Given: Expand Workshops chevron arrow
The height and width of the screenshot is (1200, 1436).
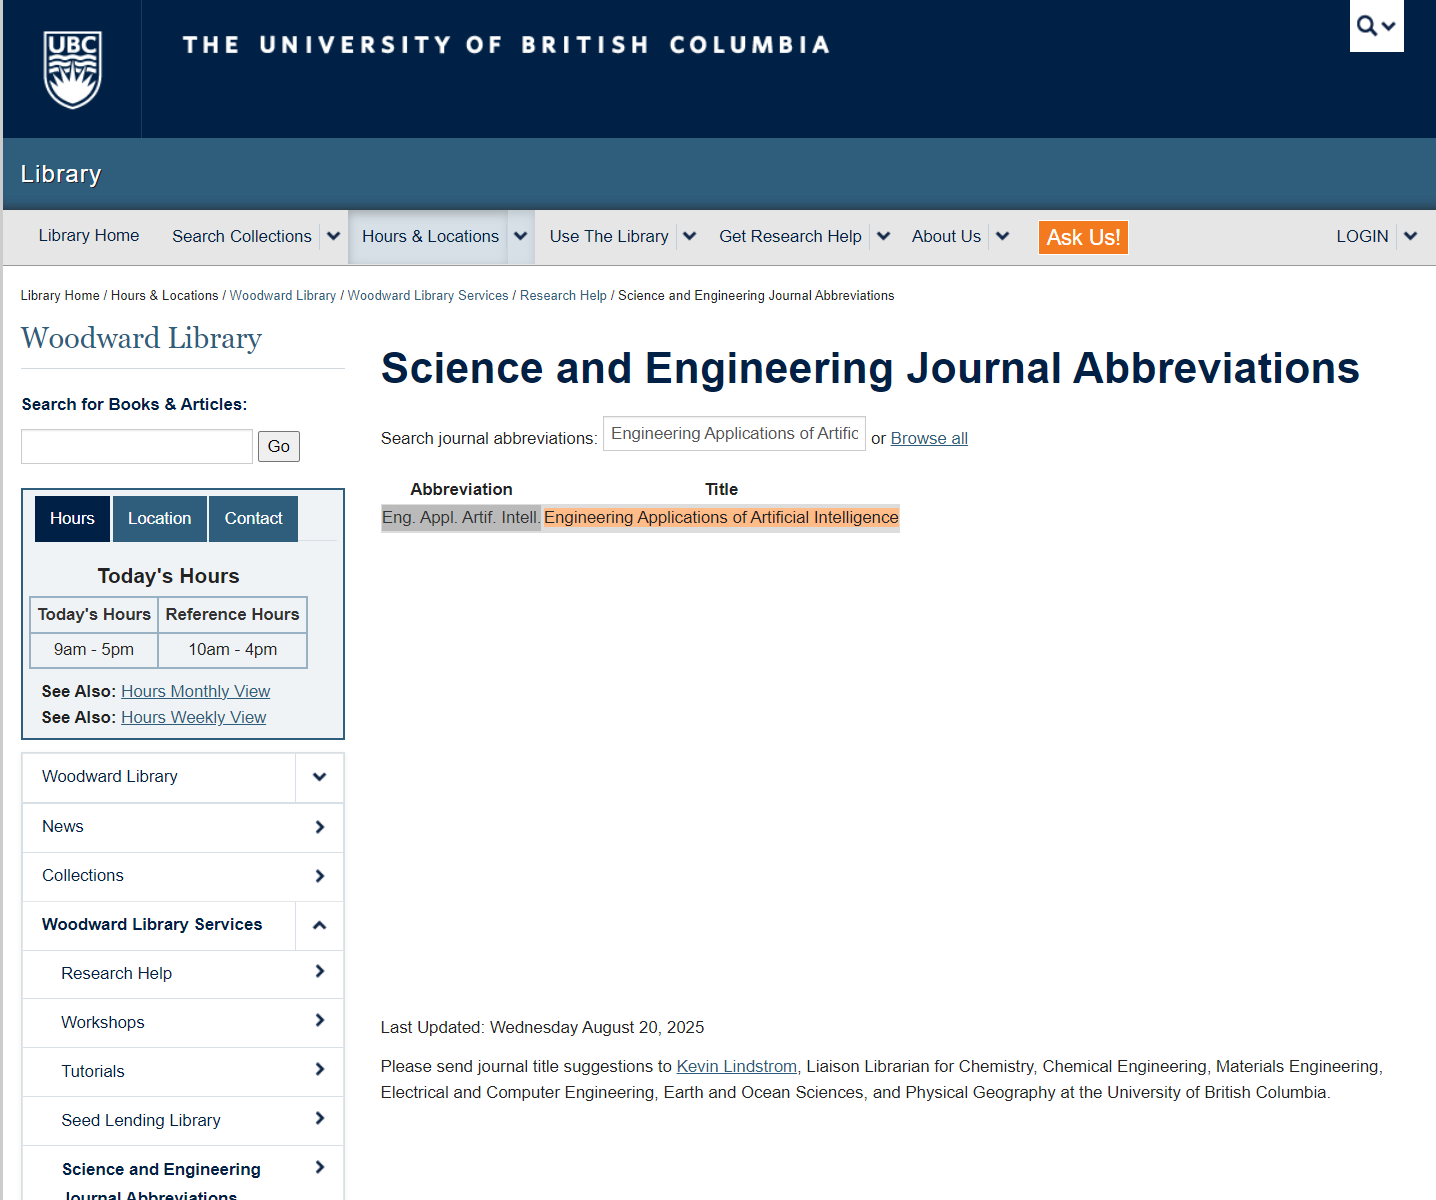Looking at the screenshot, I should coord(319,1021).
